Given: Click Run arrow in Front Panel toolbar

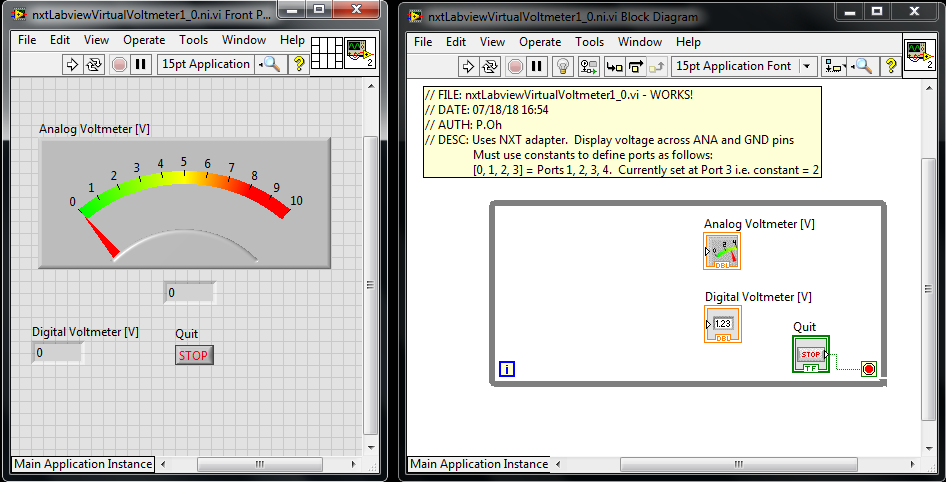Looking at the screenshot, I should coord(72,64).
